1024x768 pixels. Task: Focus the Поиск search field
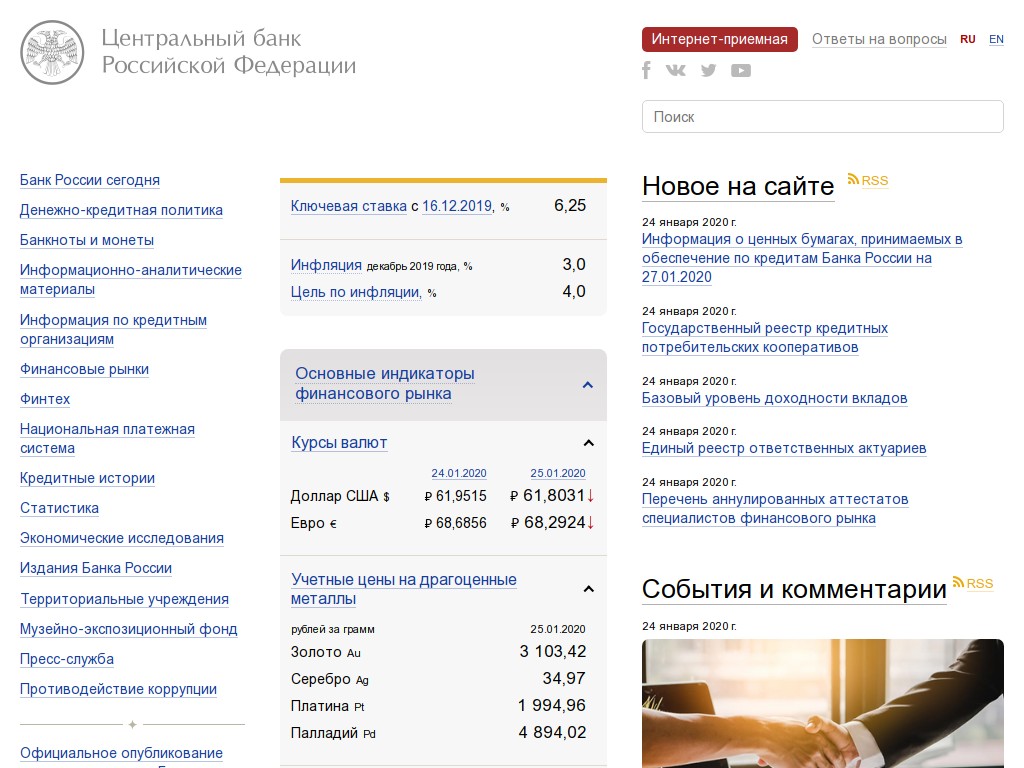[822, 116]
